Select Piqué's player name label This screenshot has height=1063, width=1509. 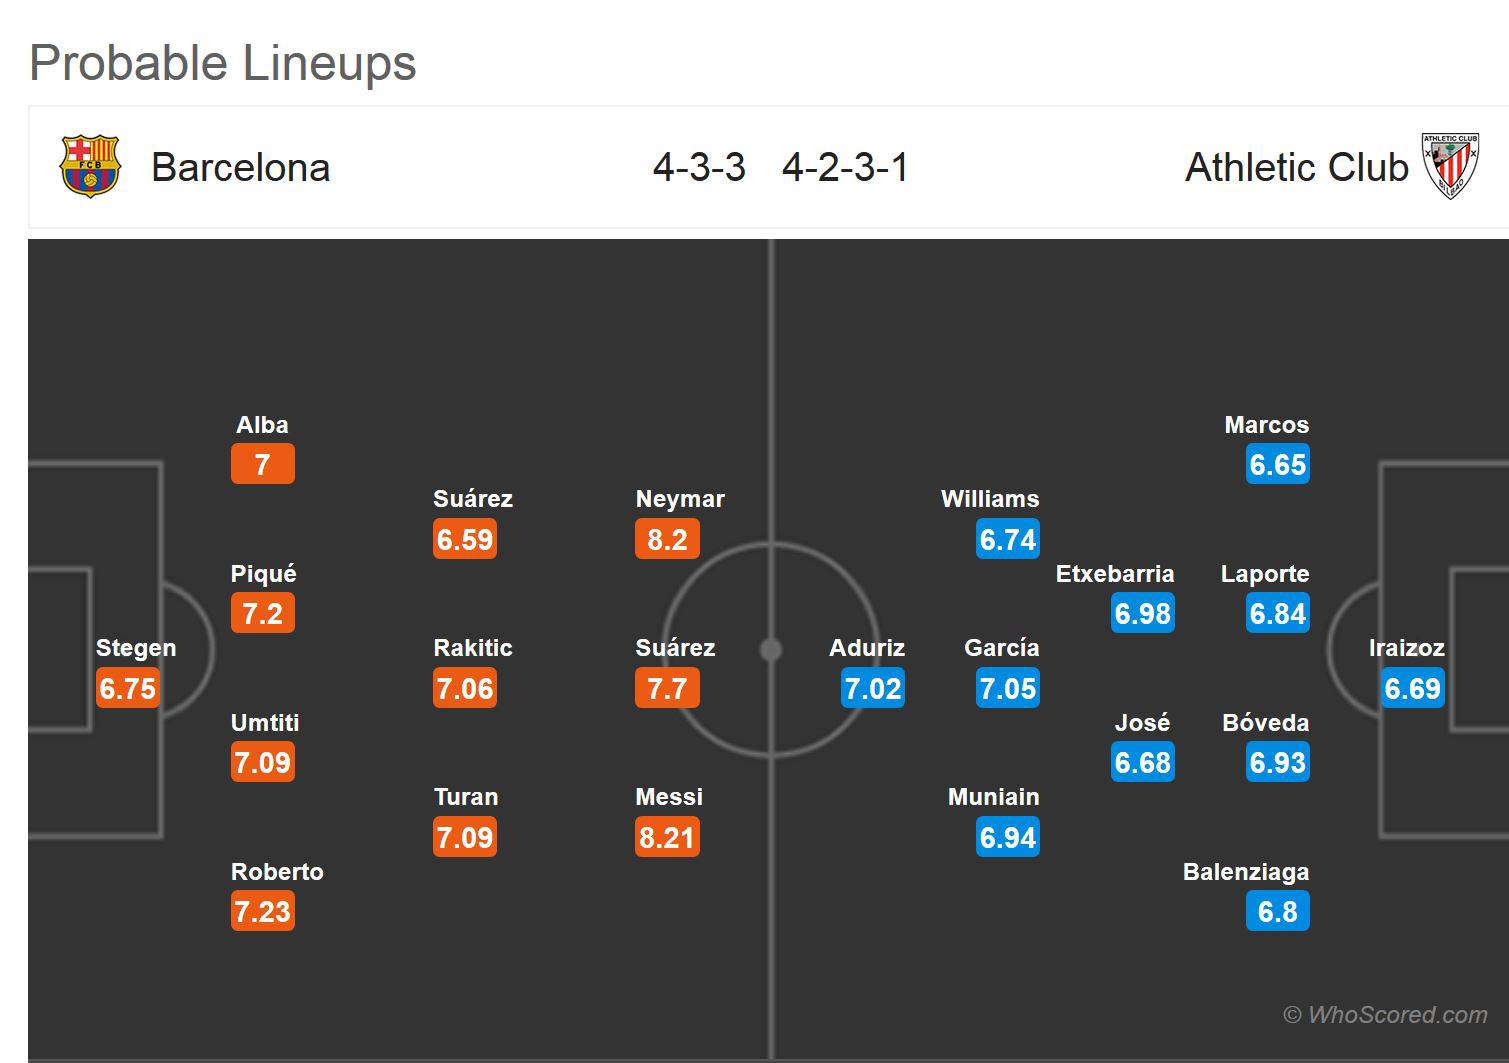coord(263,573)
